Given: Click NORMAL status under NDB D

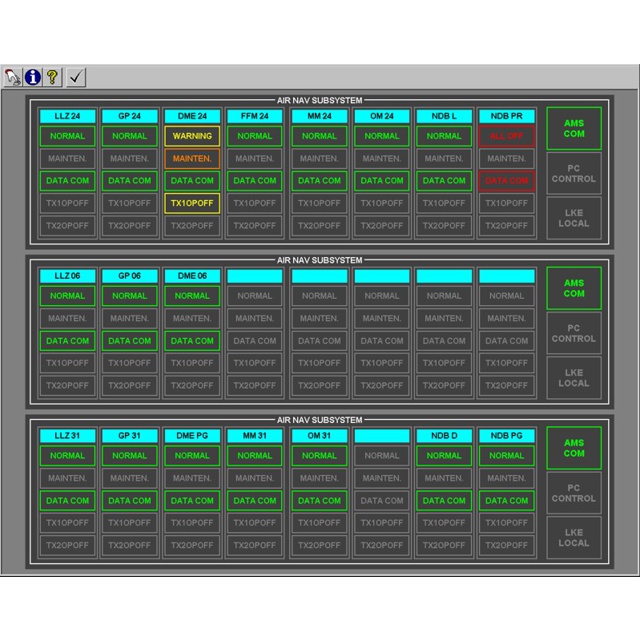Looking at the screenshot, I should point(444,456).
